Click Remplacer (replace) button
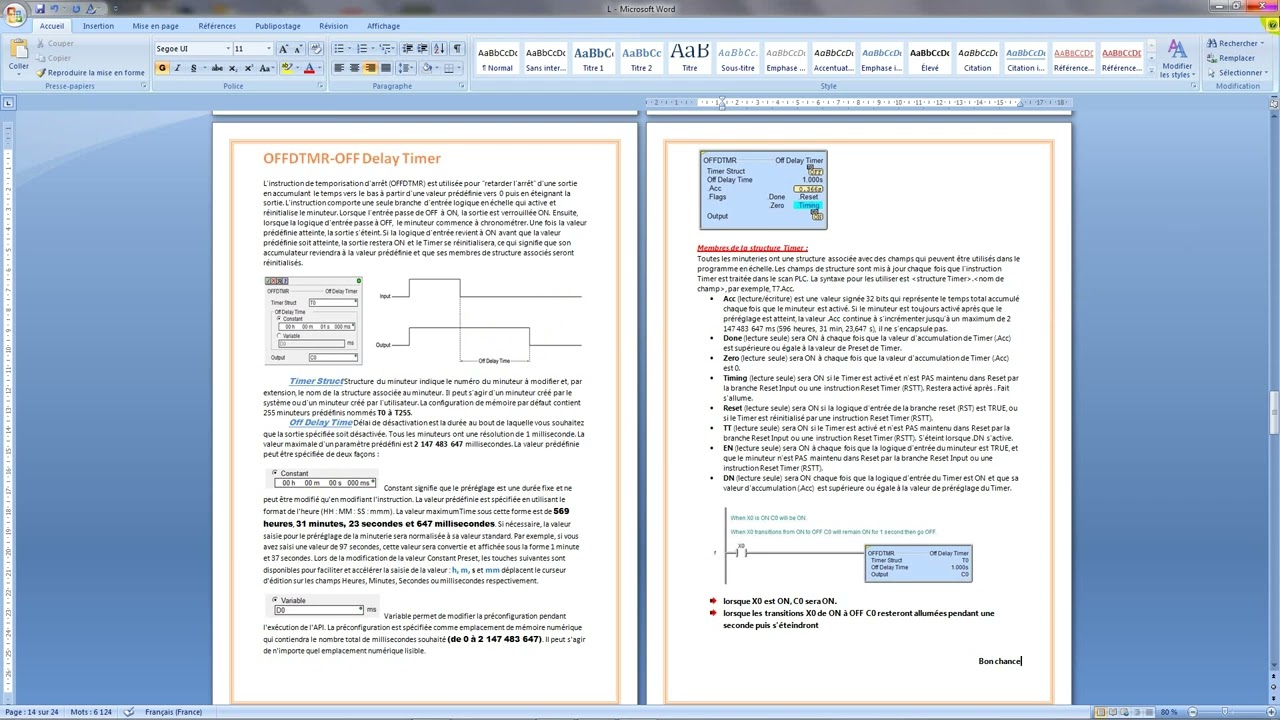1280x720 pixels. tap(1232, 58)
